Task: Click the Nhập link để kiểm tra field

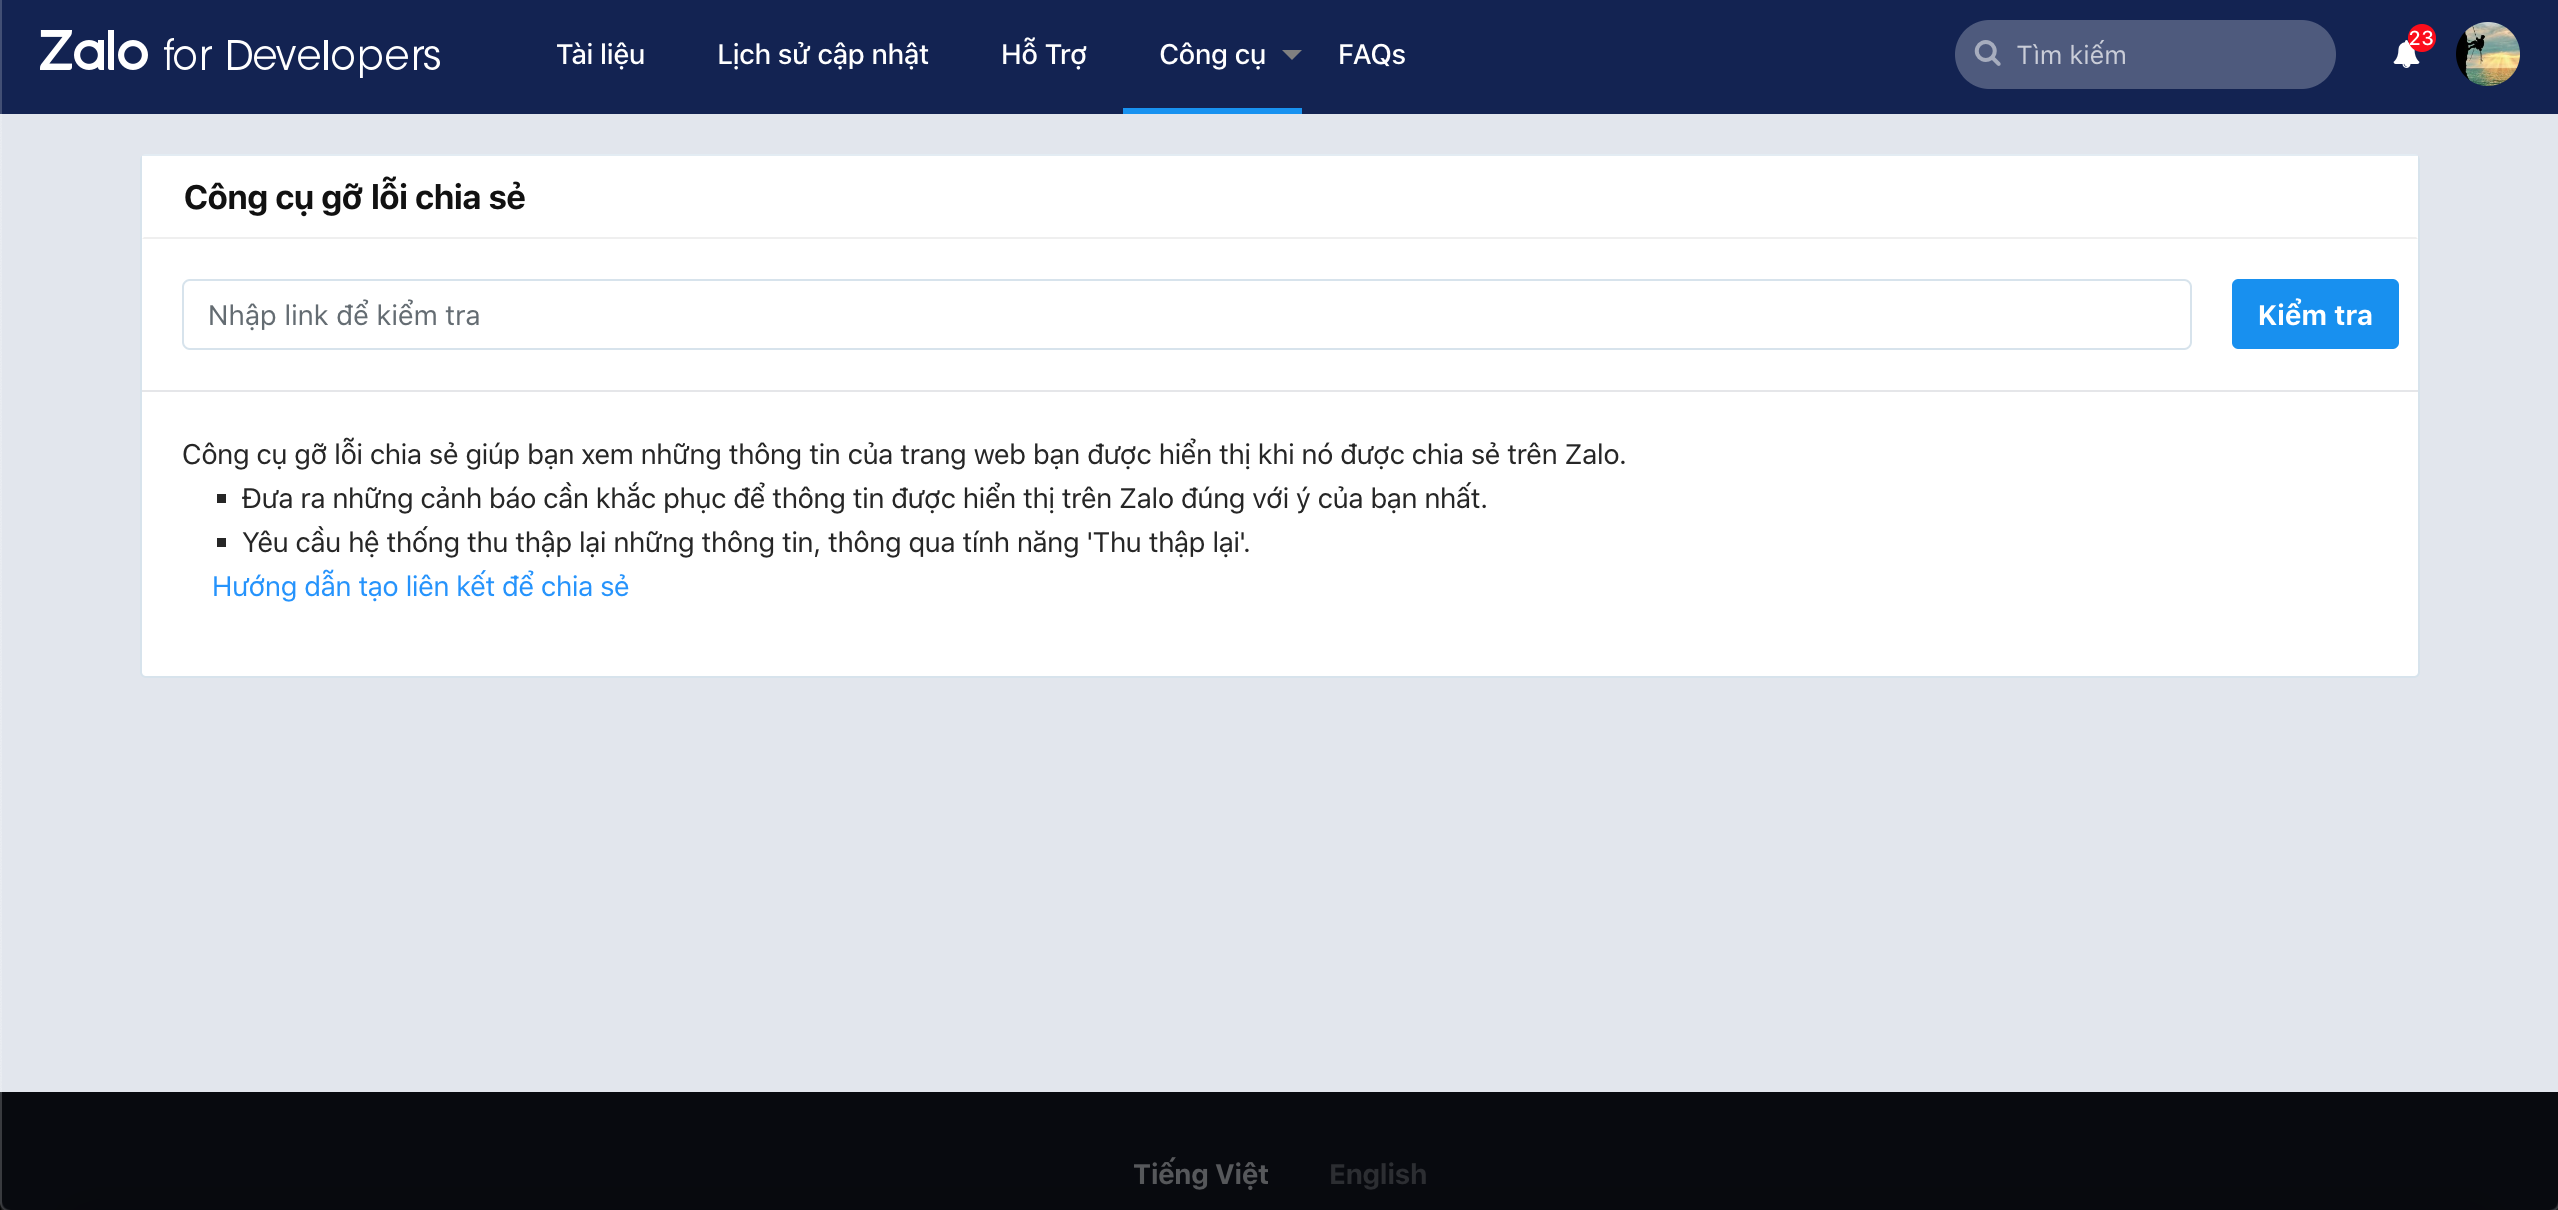Action: pyautogui.click(x=1186, y=315)
